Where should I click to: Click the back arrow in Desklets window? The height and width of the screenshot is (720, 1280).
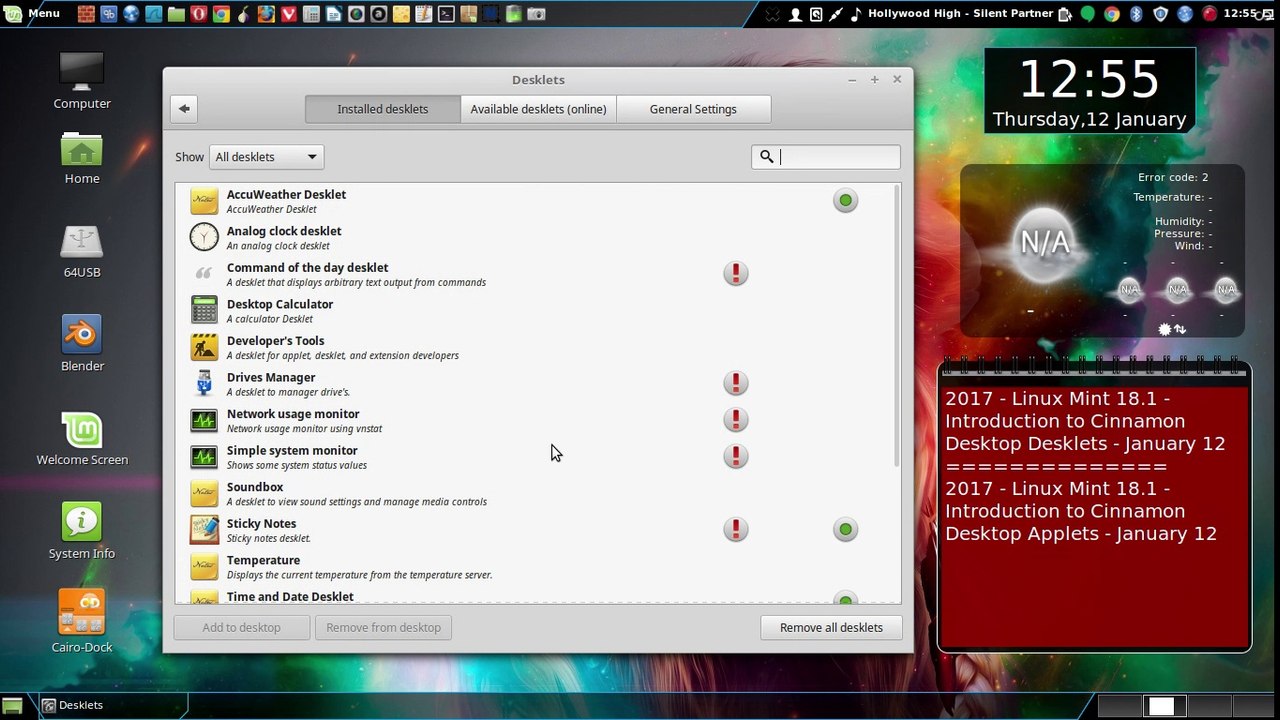point(184,109)
